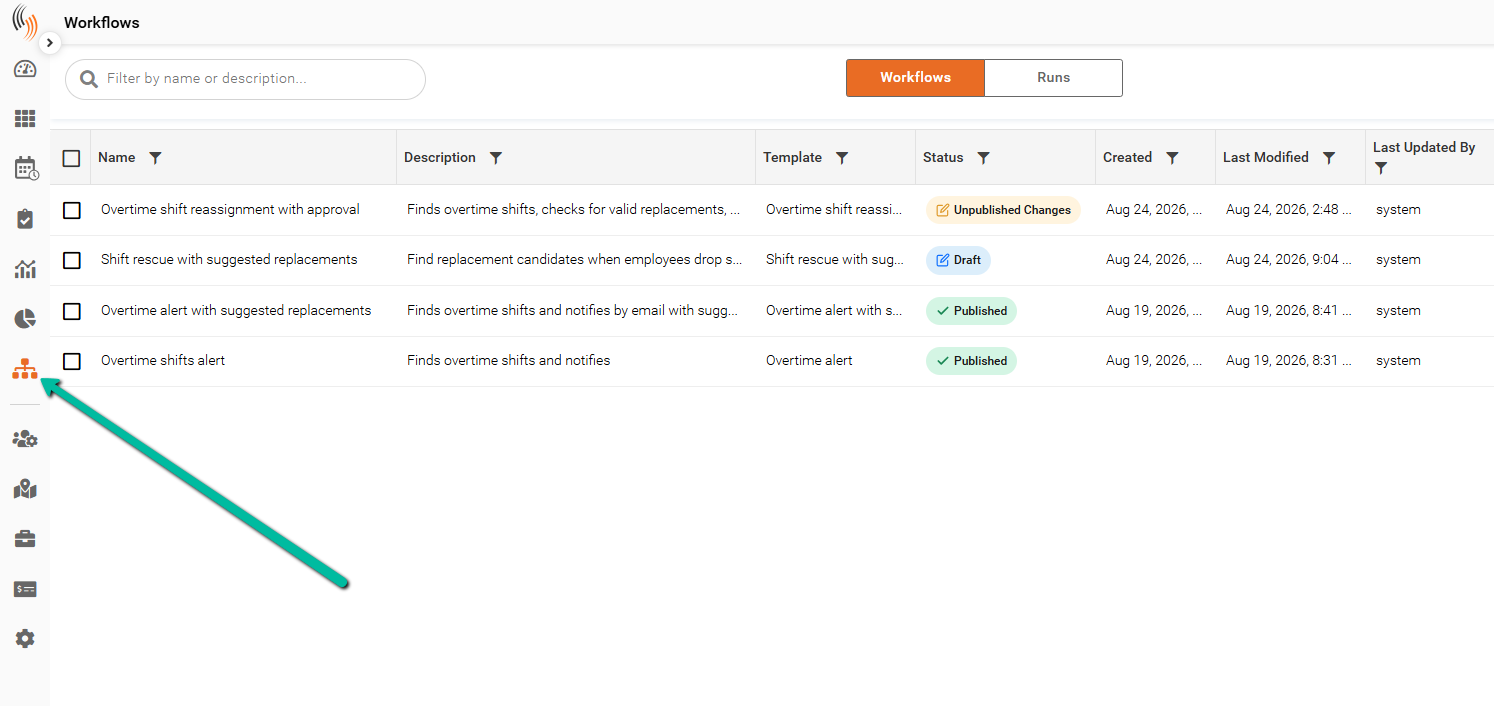
Task: Select the orange Workflows hierarchy icon
Action: (25, 369)
